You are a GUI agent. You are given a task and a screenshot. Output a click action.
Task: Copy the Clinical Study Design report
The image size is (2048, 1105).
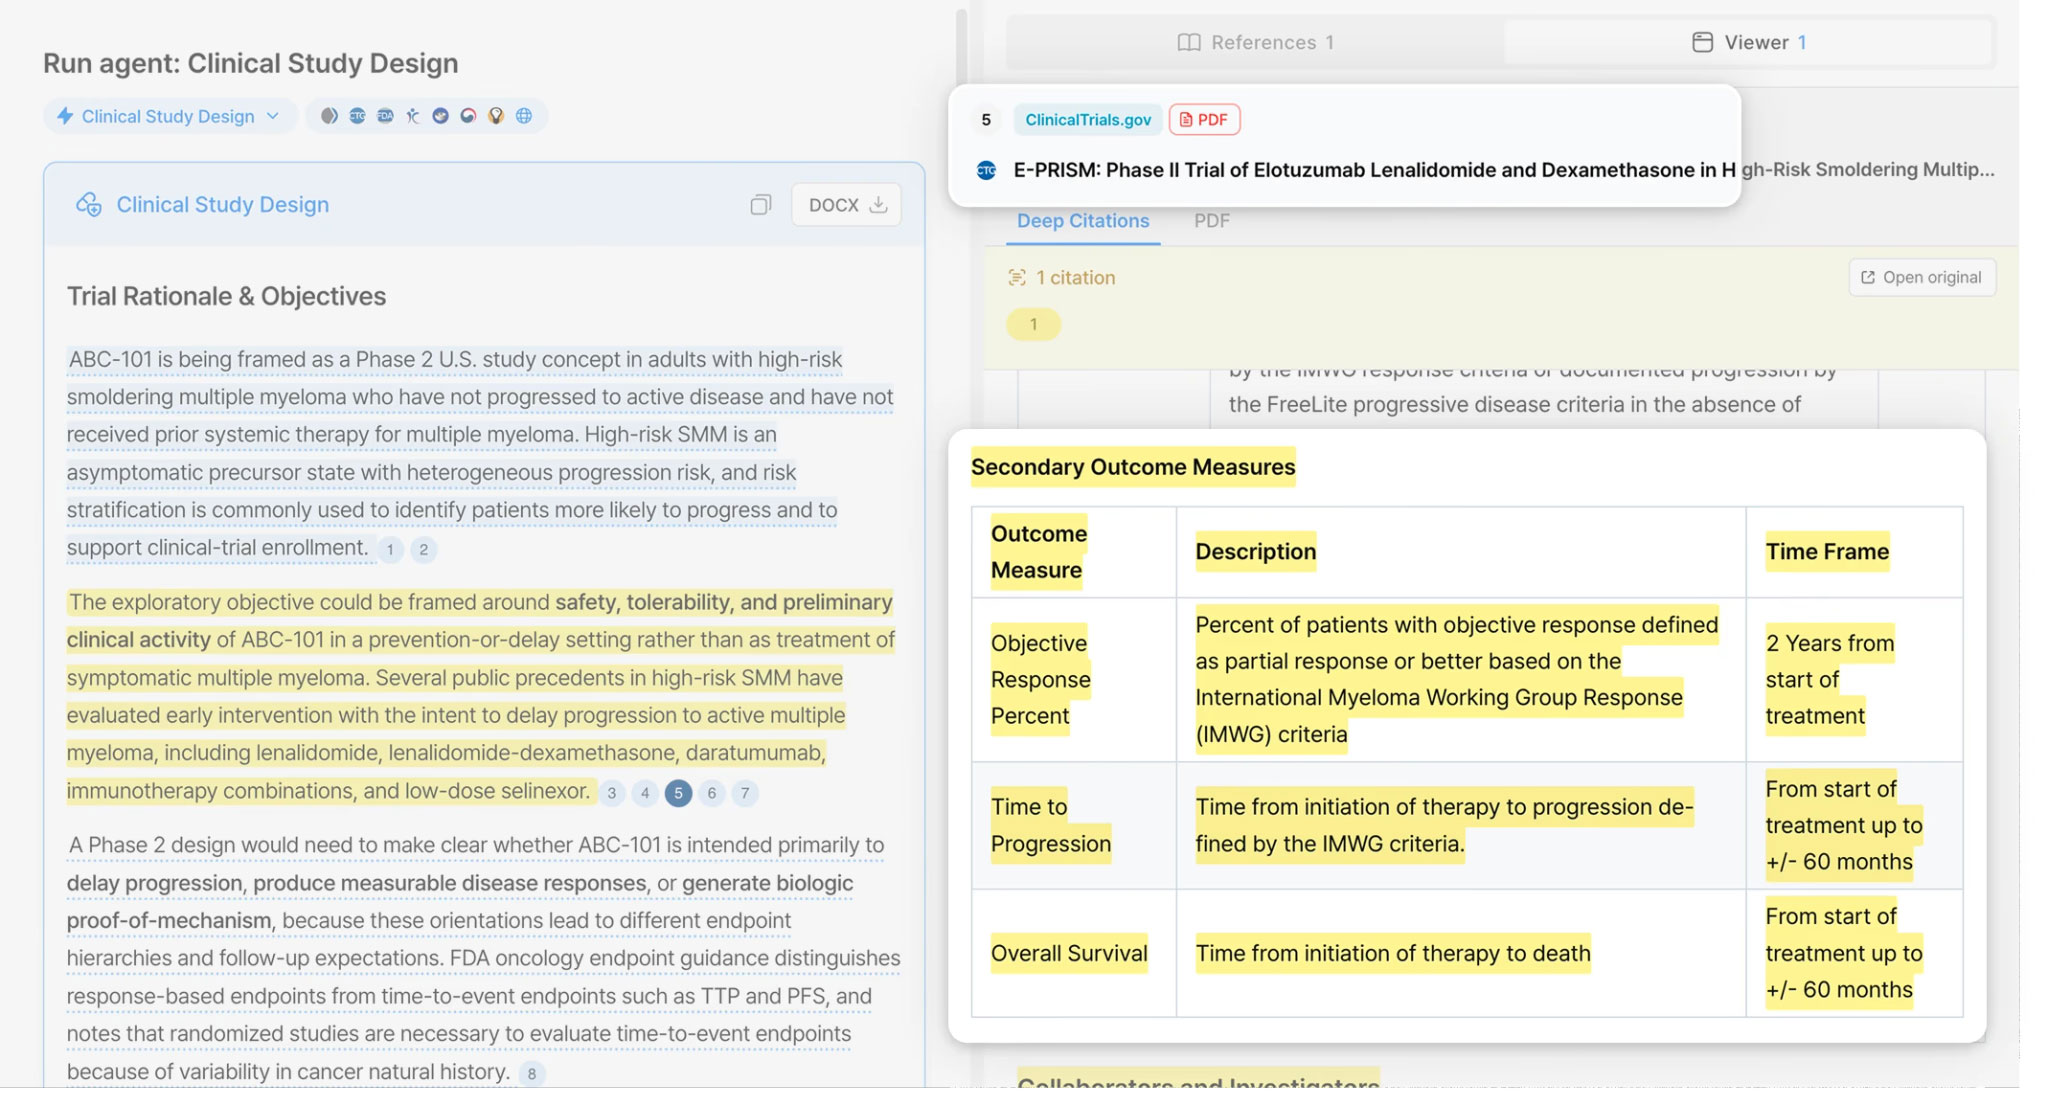pyautogui.click(x=761, y=205)
